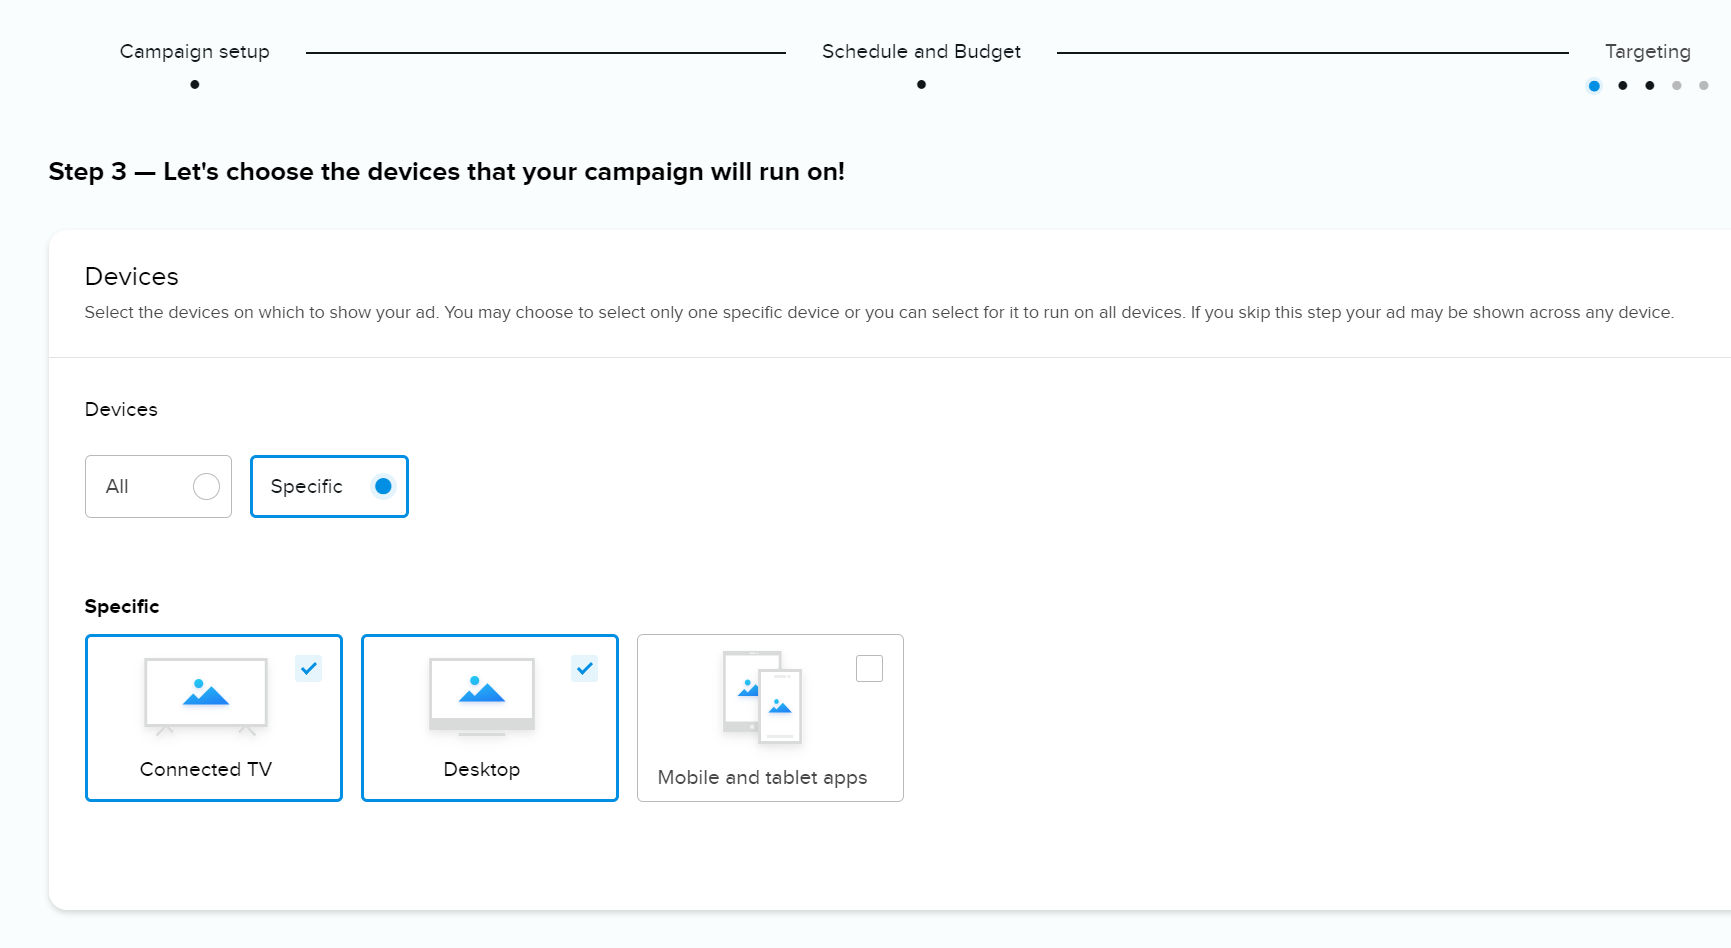Click the bold Specific section heading
The height and width of the screenshot is (948, 1731).
122,606
